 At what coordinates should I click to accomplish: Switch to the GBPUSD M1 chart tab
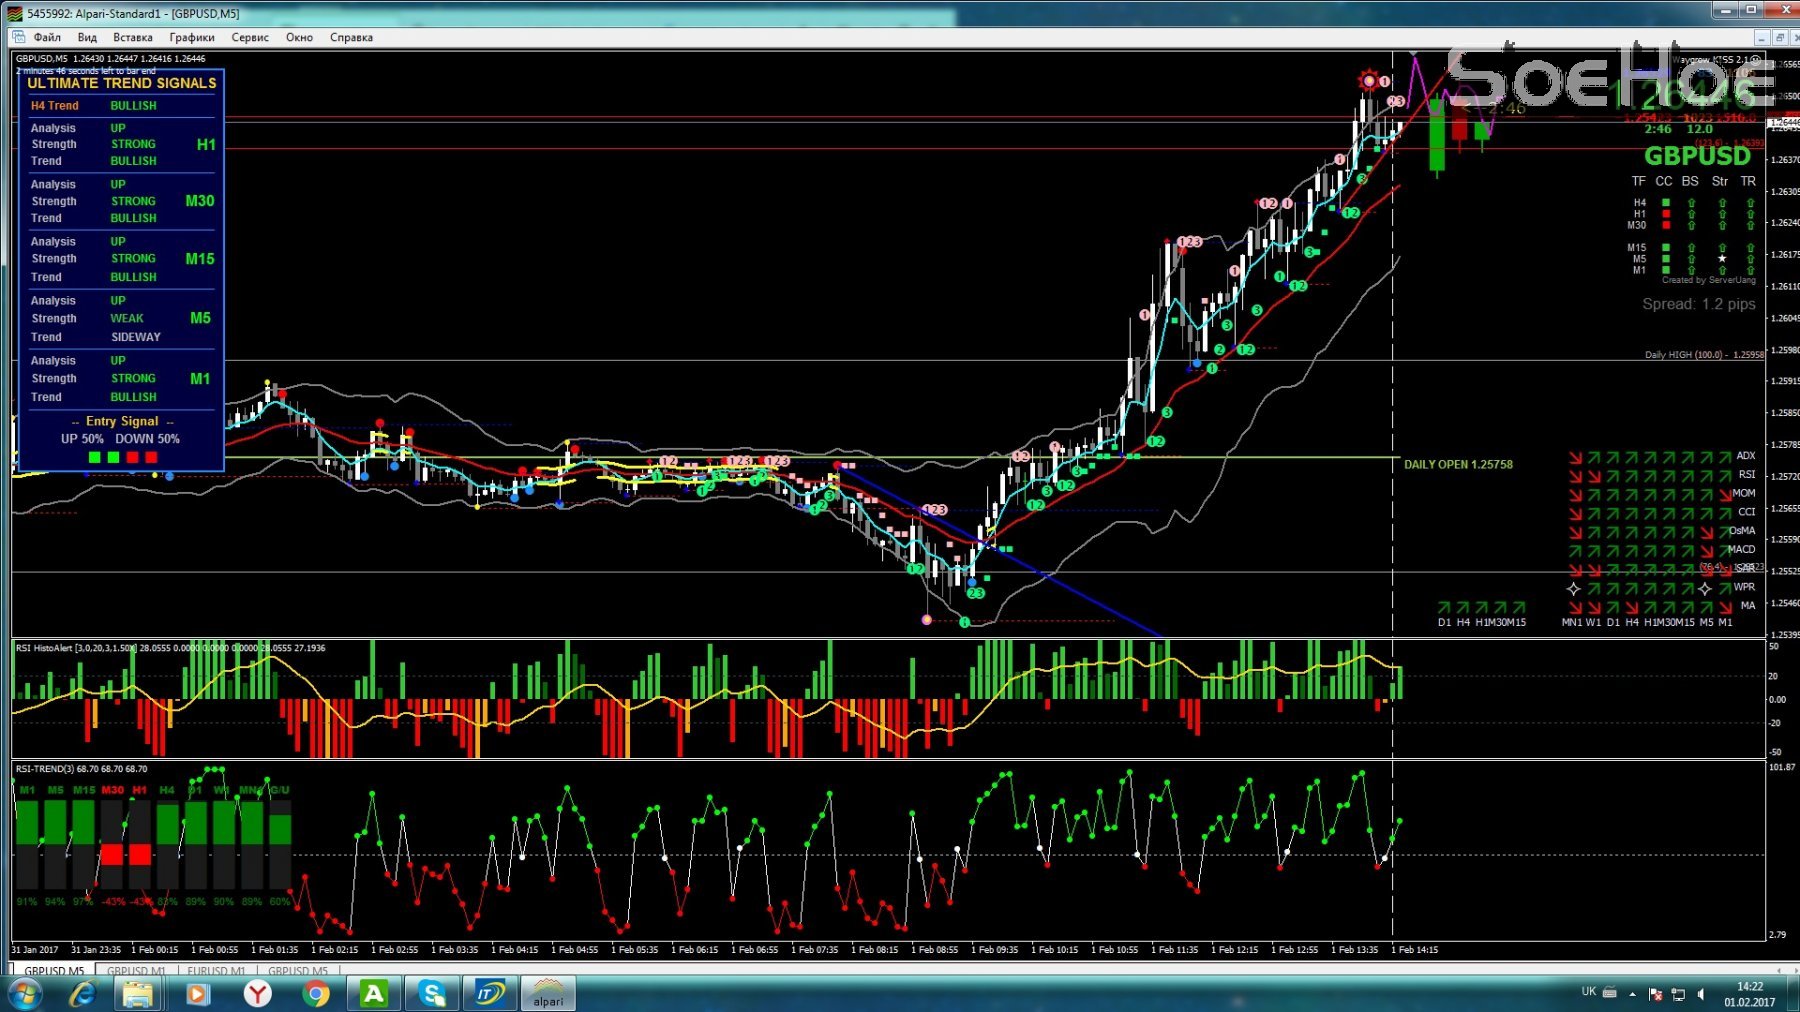[136, 971]
